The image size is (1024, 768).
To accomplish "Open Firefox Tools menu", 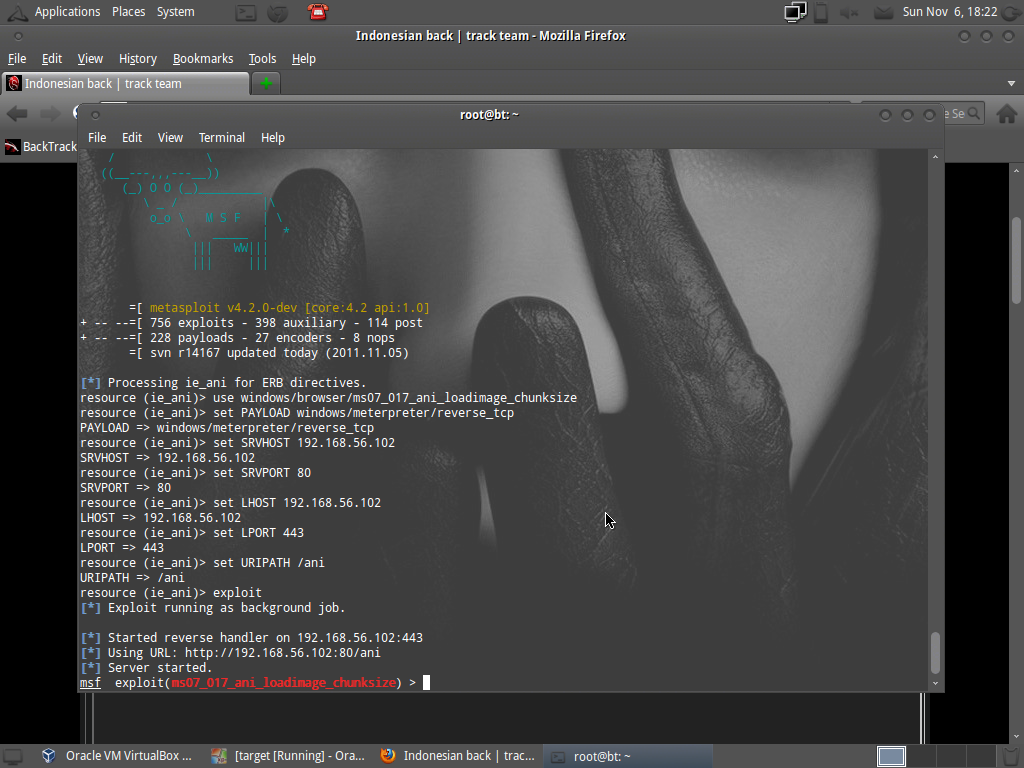I will tap(263, 59).
